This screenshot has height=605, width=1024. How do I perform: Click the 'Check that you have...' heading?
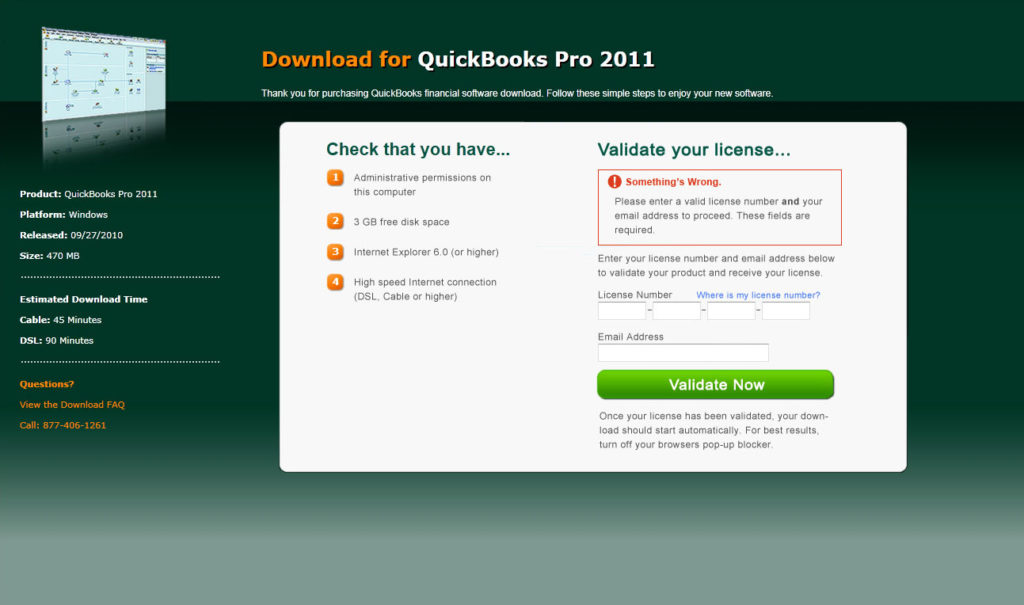coord(418,150)
